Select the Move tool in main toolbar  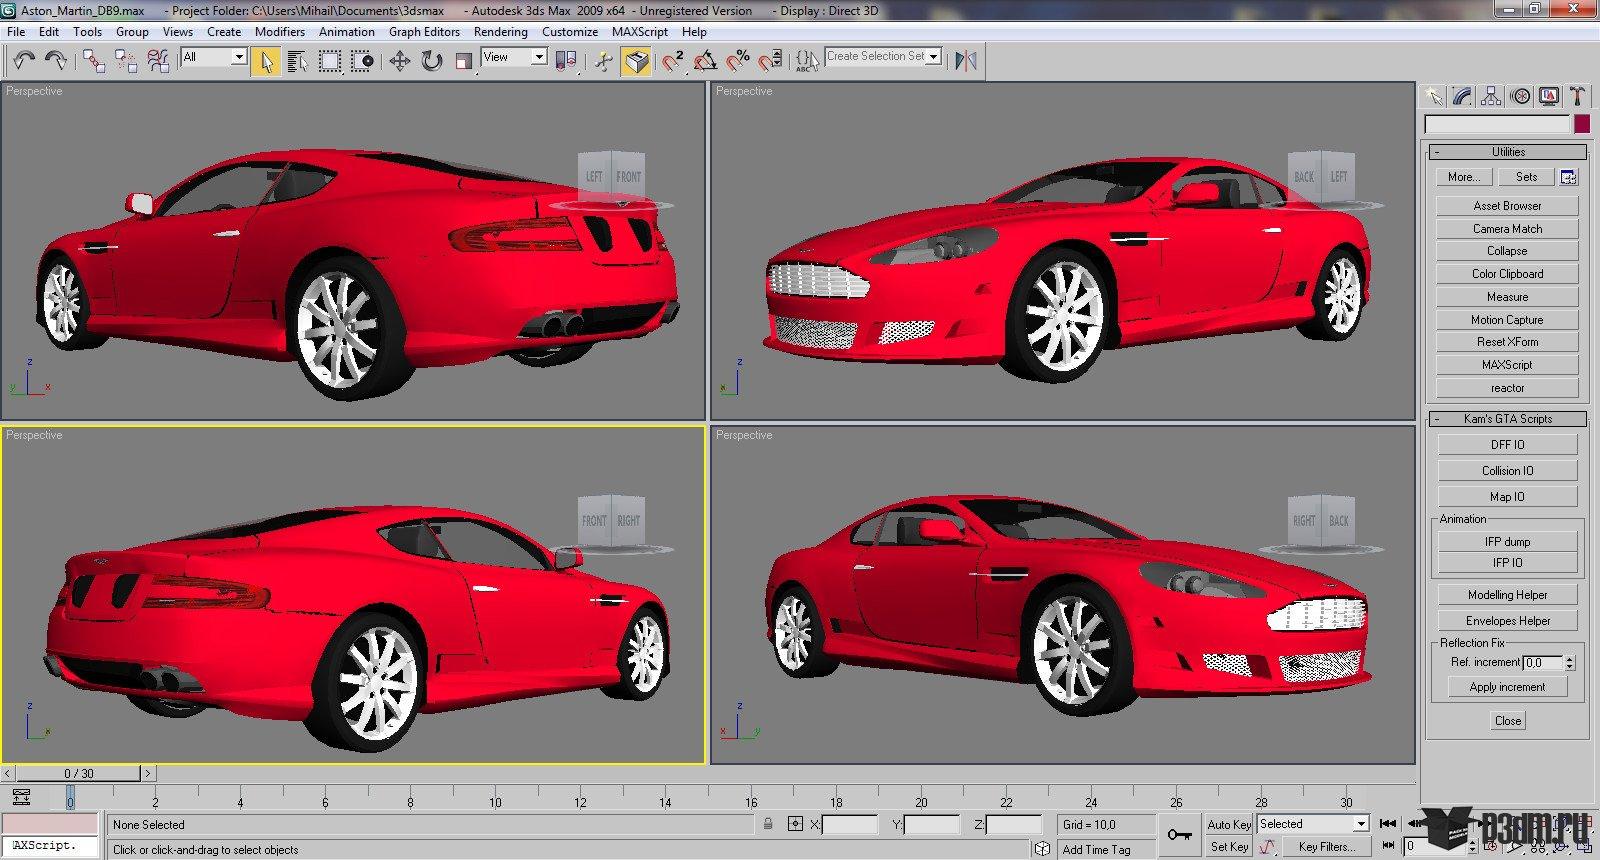[x=399, y=61]
